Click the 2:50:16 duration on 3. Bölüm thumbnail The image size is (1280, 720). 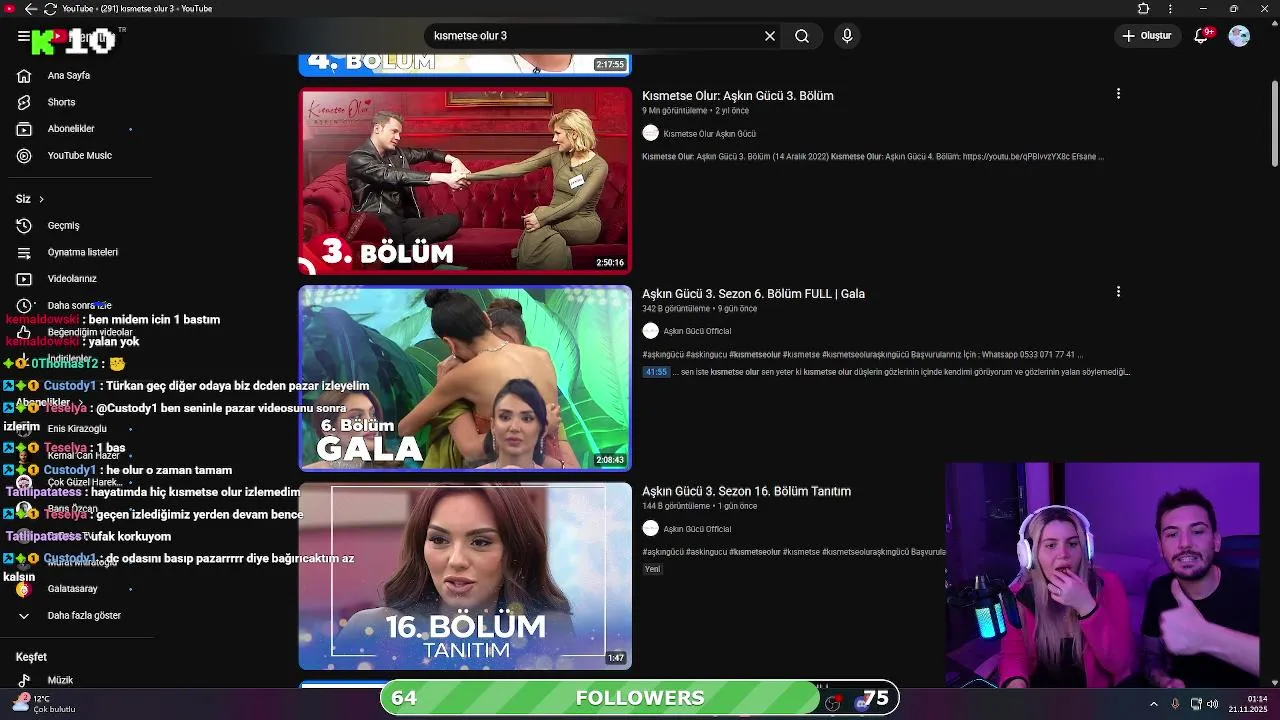coord(610,263)
